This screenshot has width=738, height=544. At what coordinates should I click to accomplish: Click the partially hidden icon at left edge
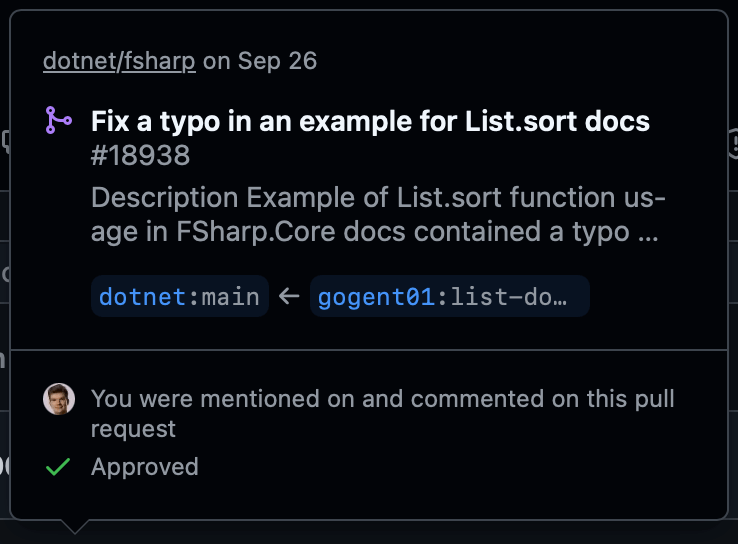5,141
